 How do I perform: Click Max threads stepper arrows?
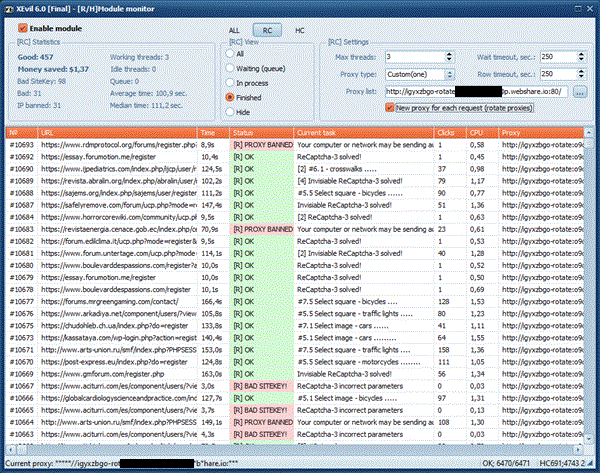(x=449, y=57)
